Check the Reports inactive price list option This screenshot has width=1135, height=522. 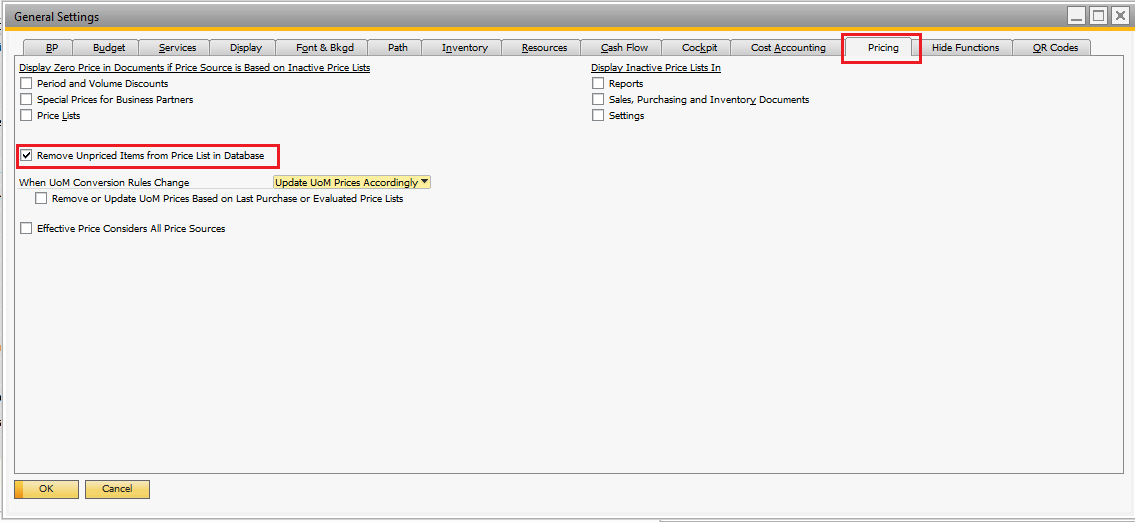pos(599,84)
